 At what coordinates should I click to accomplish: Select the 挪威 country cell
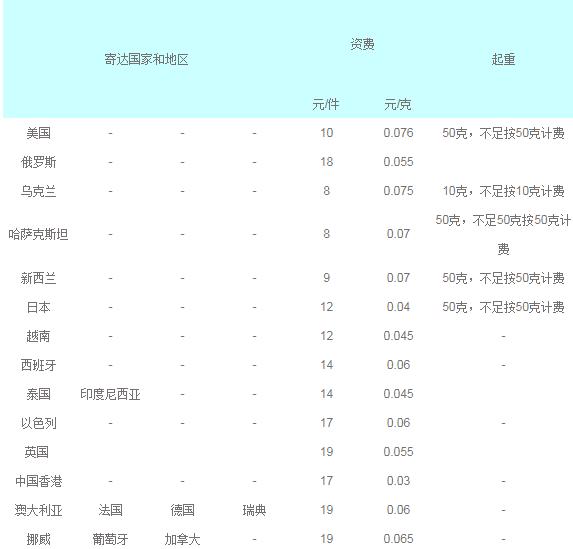[38, 539]
